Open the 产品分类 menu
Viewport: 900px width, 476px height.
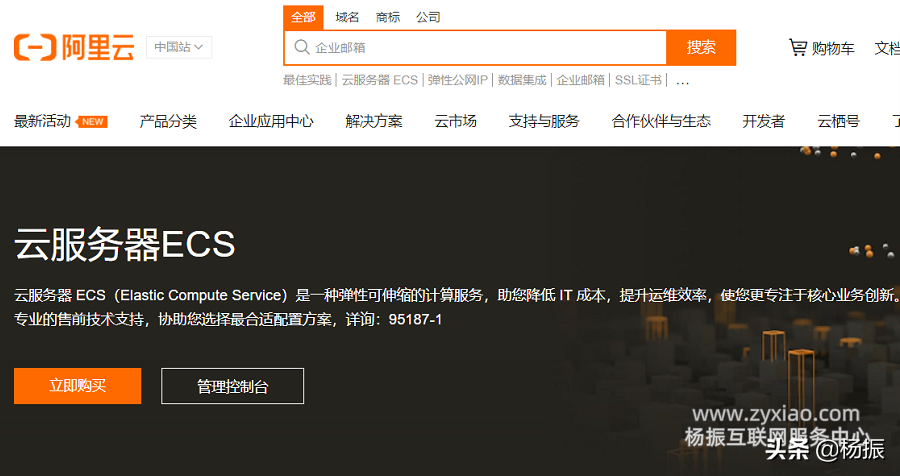tap(168, 121)
